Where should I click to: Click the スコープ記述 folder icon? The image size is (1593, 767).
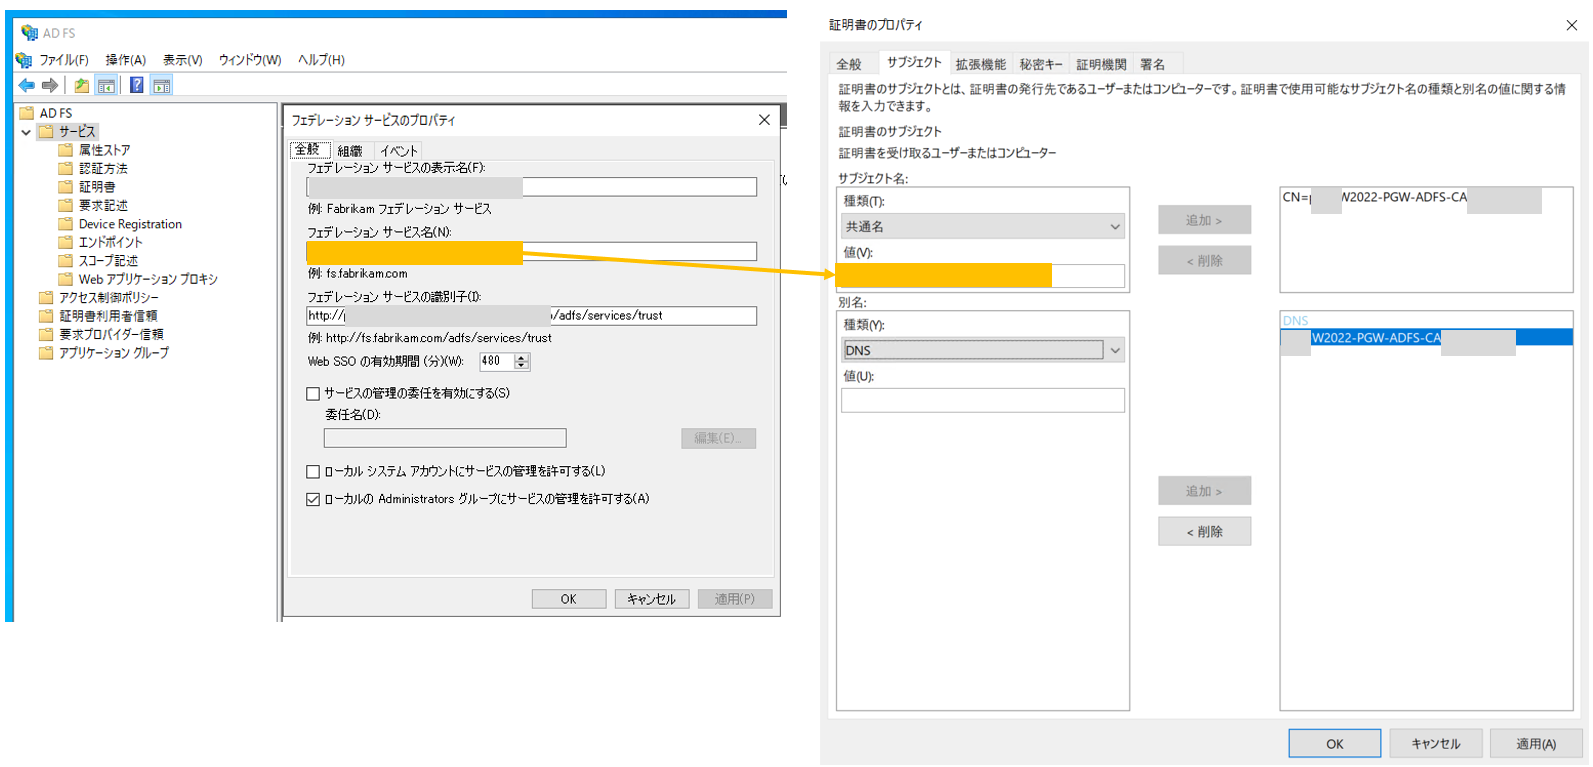(x=66, y=260)
